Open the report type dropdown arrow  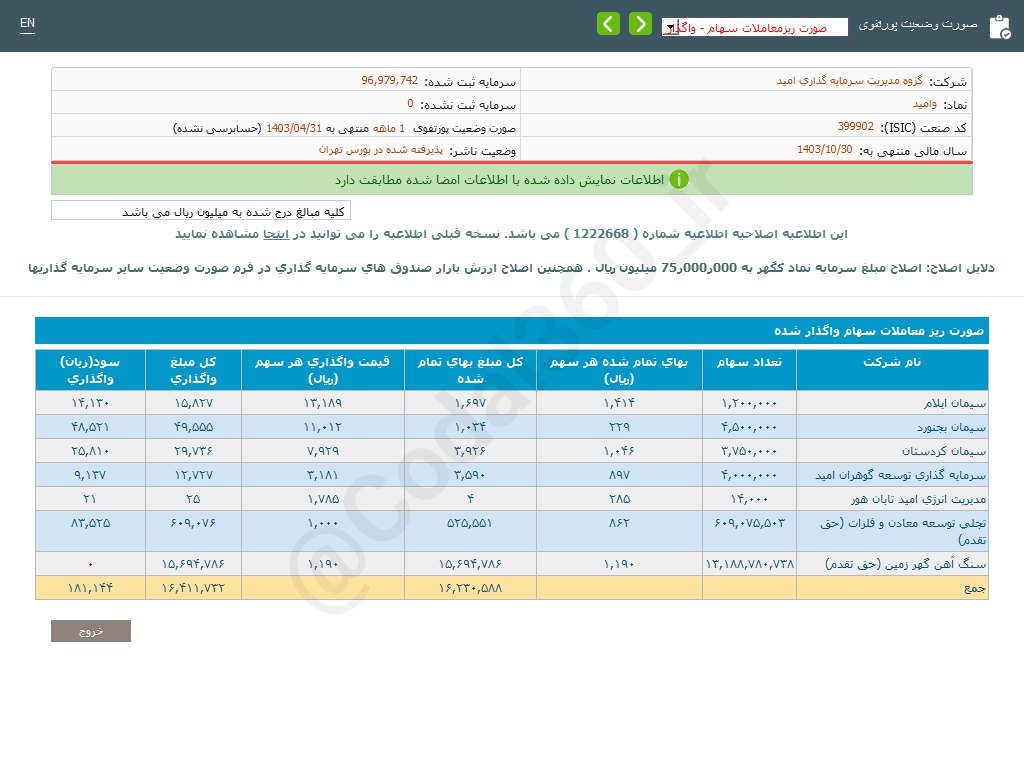tap(670, 26)
